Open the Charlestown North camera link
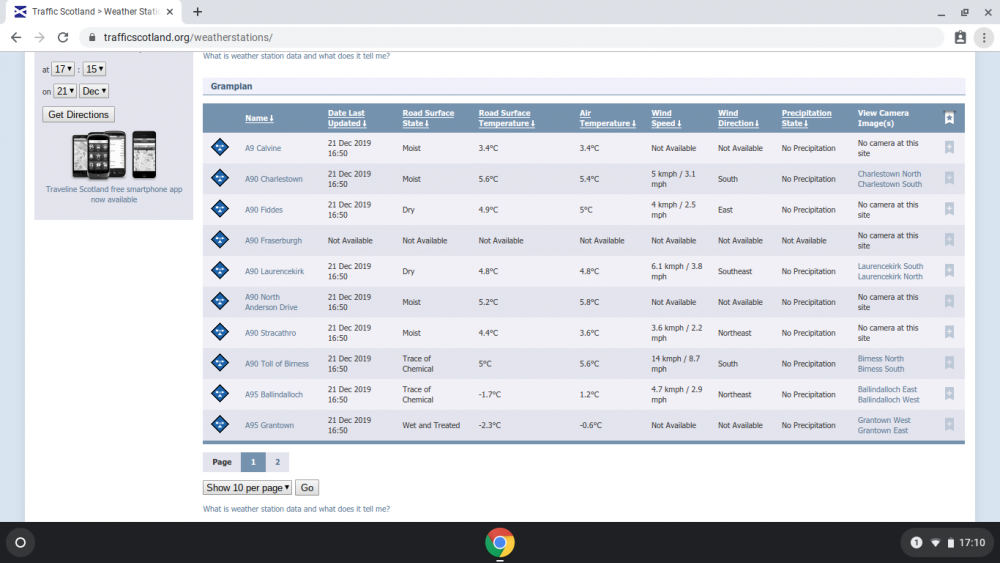 (x=889, y=173)
